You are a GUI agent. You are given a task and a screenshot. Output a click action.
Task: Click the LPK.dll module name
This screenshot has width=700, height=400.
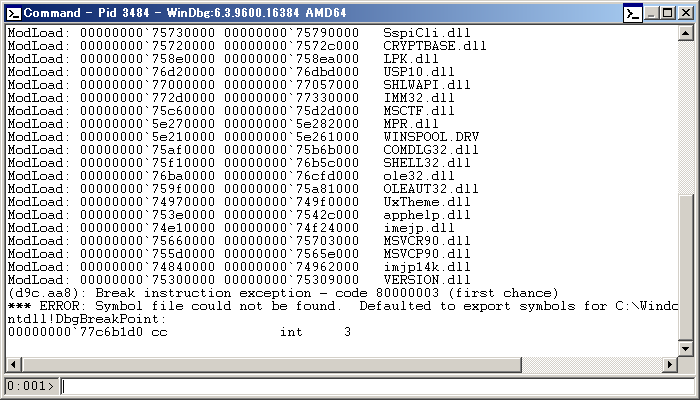(x=411, y=59)
